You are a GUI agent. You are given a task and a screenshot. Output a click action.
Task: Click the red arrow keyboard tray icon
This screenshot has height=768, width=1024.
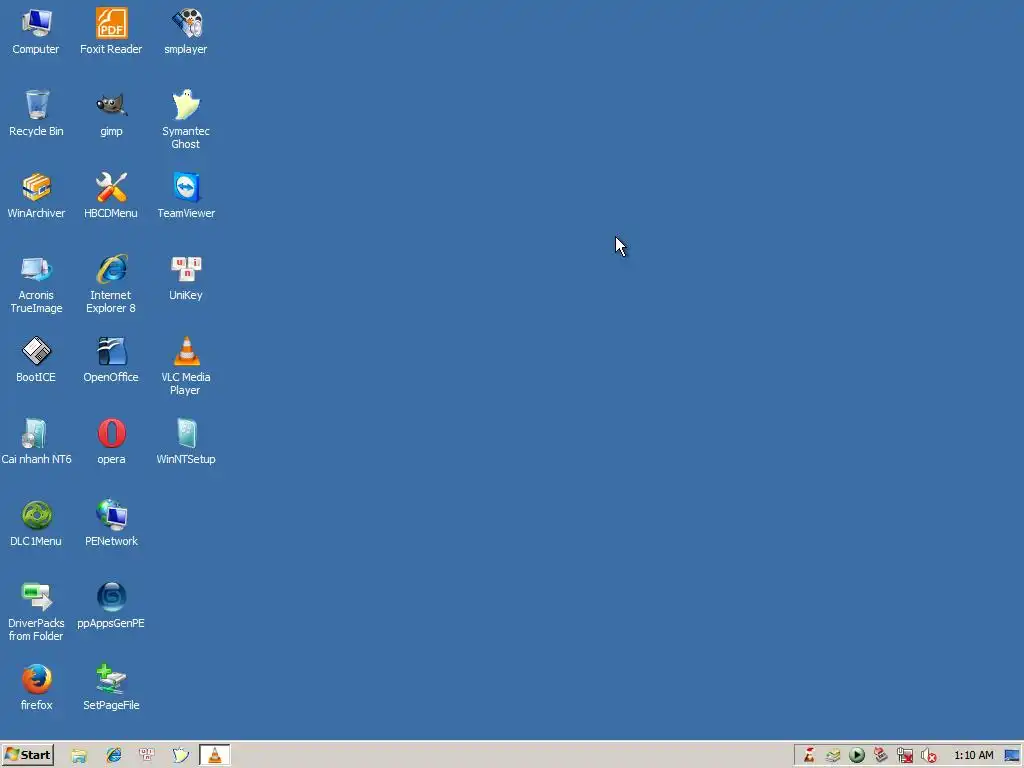pos(881,756)
